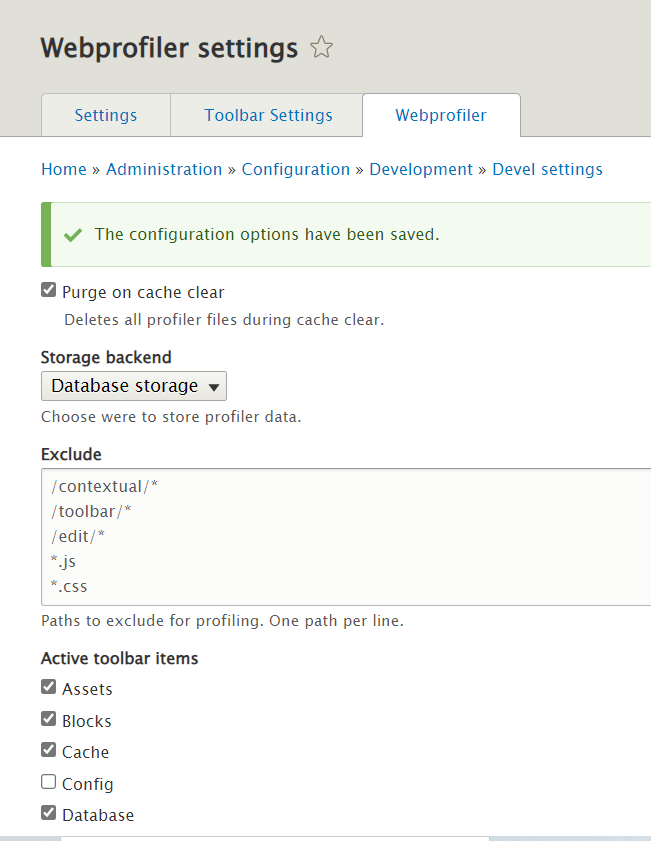Disable the Assets toolbar item
Image resolution: width=651 pixels, height=841 pixels.
(48, 686)
